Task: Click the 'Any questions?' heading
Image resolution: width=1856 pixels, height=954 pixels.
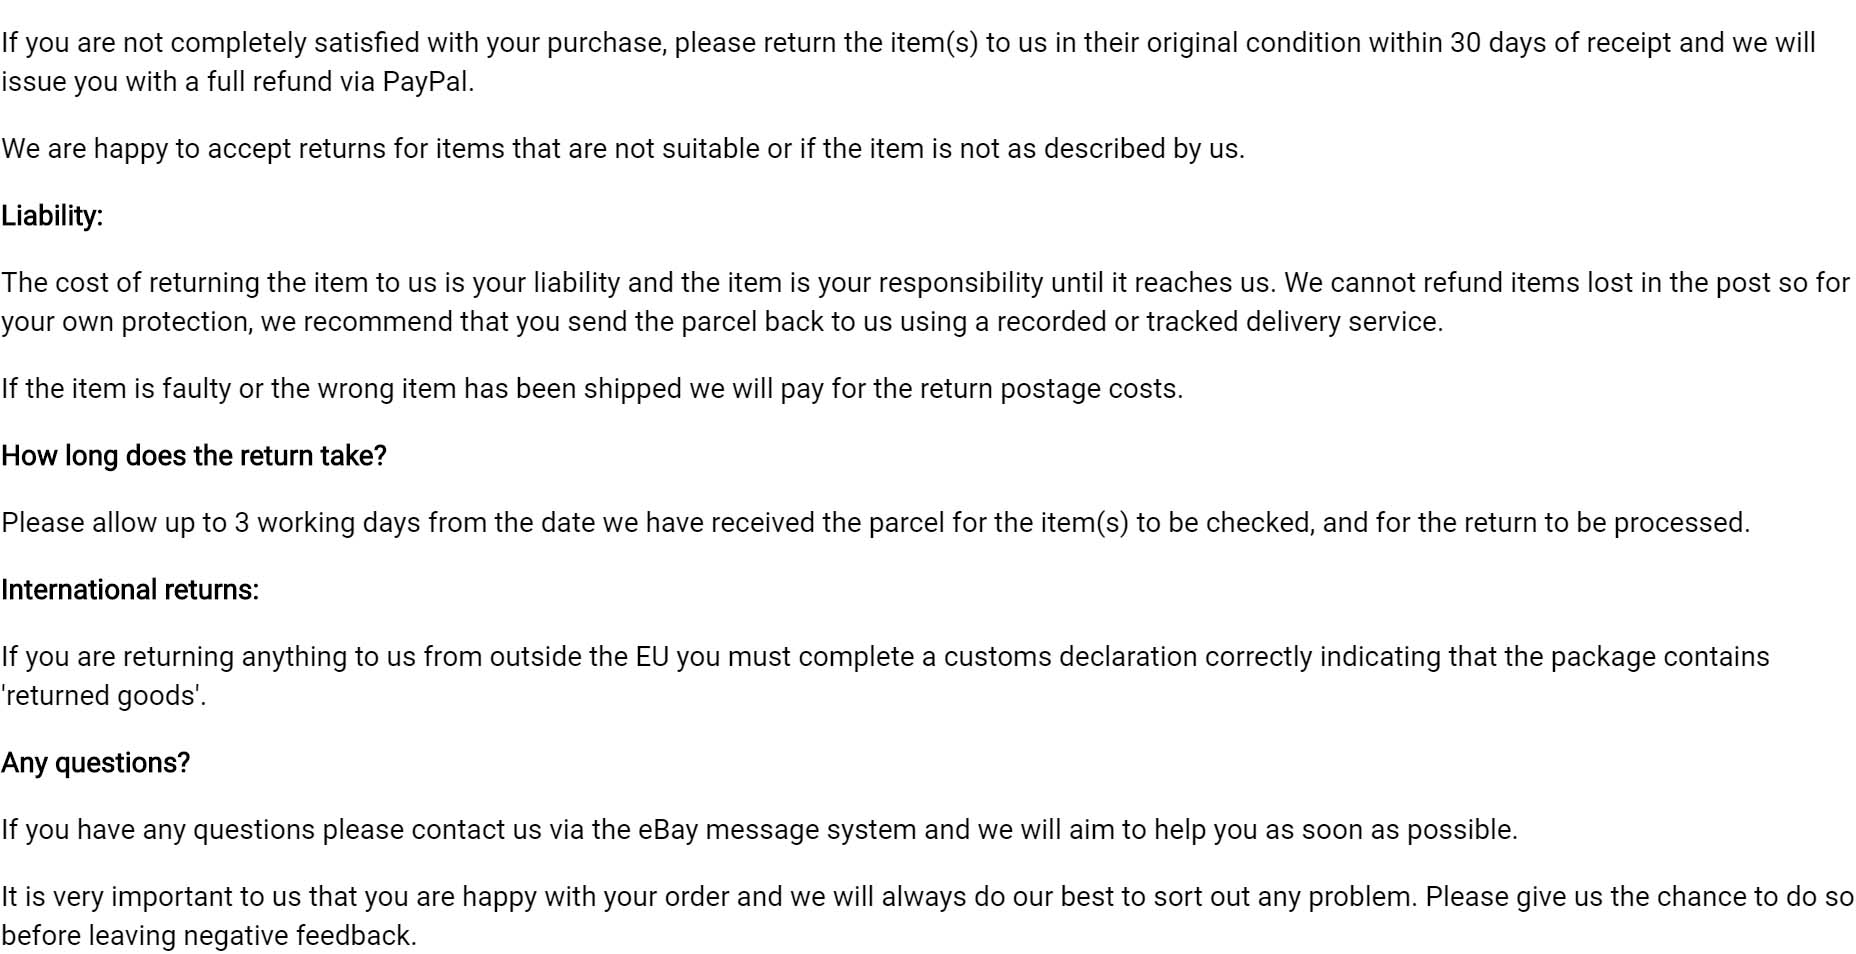Action: click(96, 763)
